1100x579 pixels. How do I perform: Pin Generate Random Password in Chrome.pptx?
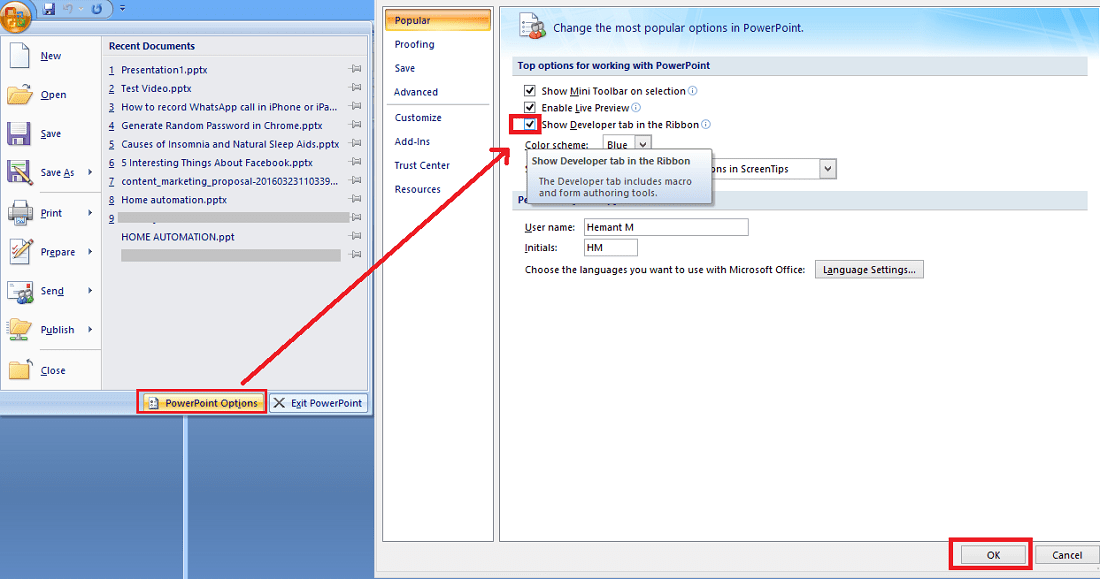356,124
